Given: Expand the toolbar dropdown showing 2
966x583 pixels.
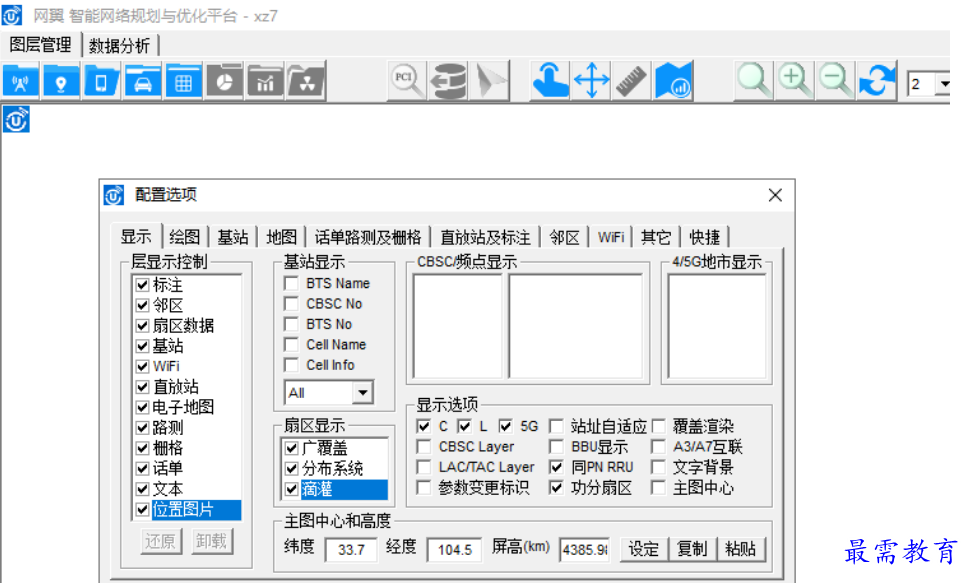Looking at the screenshot, I should [942, 85].
